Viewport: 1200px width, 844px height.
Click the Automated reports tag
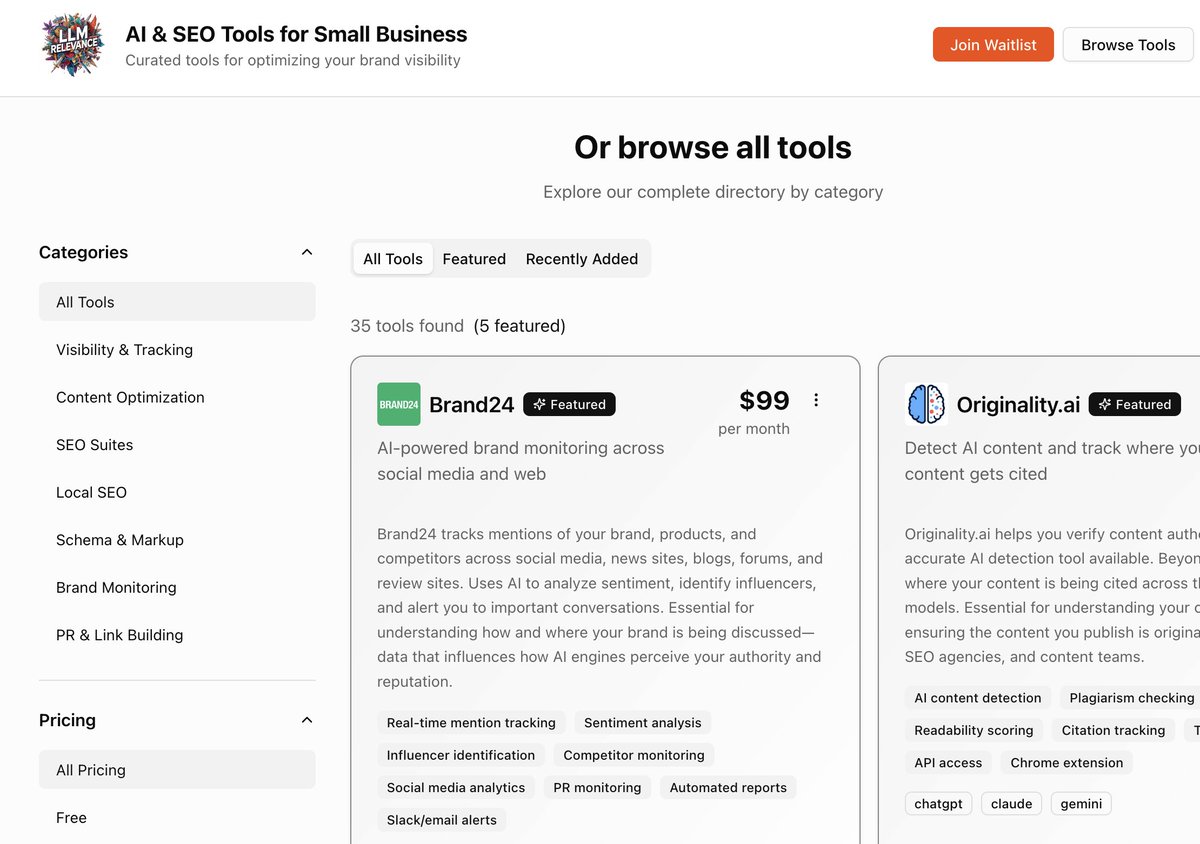point(728,788)
